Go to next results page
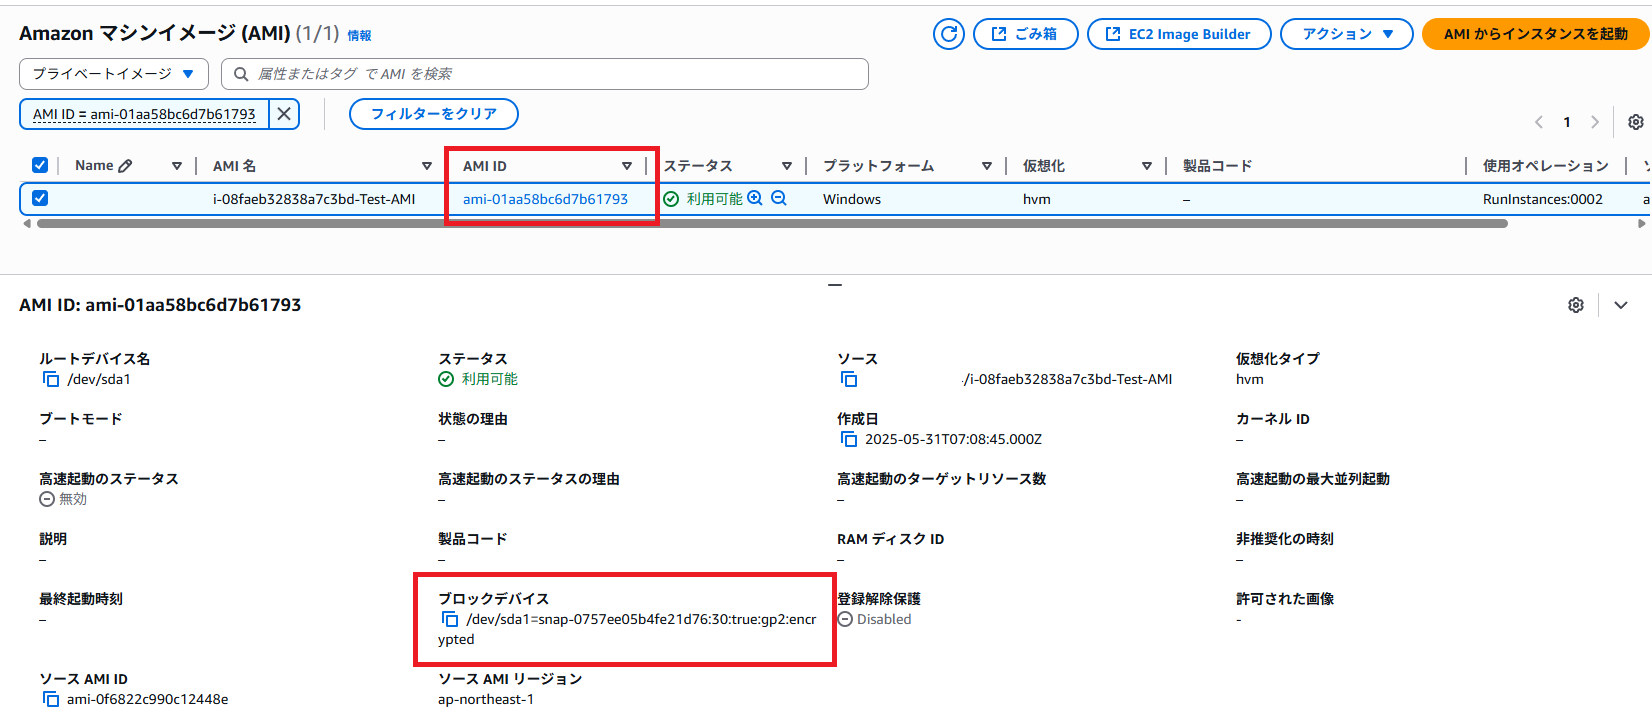Screen dimensions: 1652x714 tap(1595, 122)
